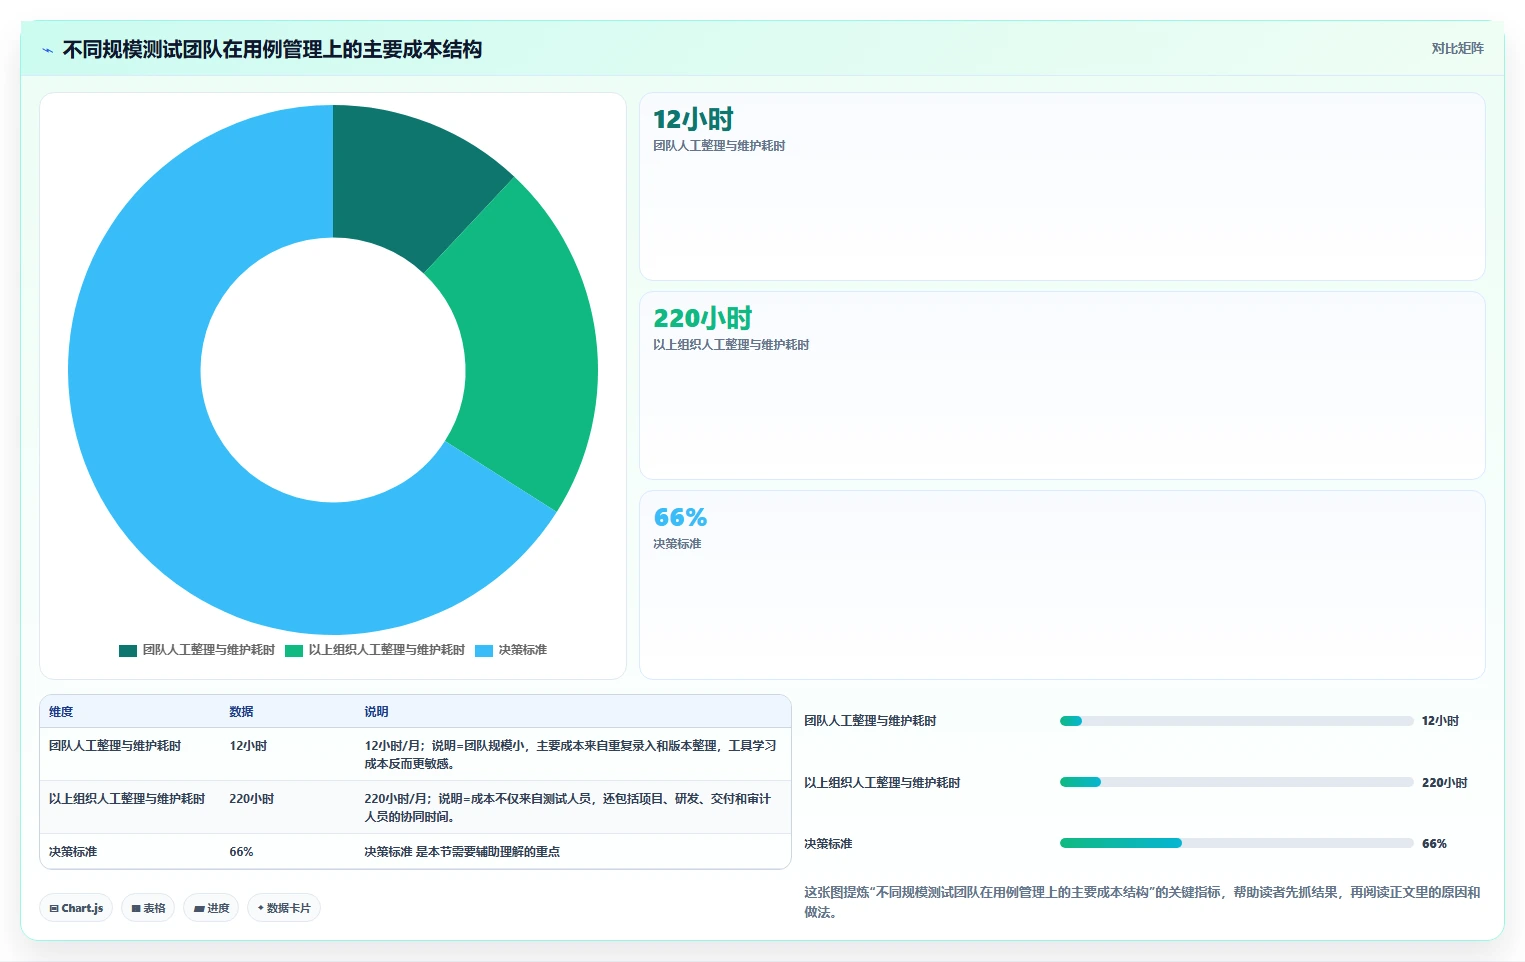Select the 220小时 data card value
1525x962 pixels.
pos(702,318)
